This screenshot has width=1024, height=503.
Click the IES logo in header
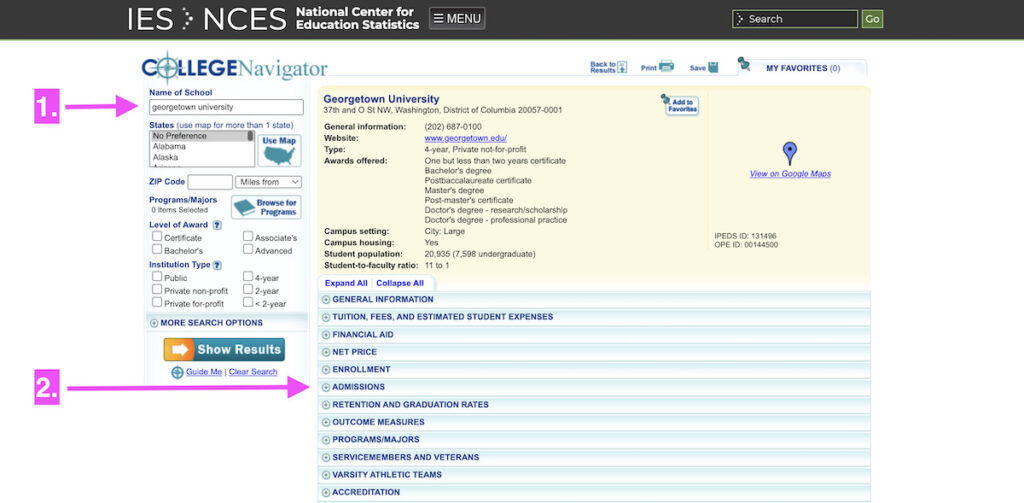click(150, 19)
